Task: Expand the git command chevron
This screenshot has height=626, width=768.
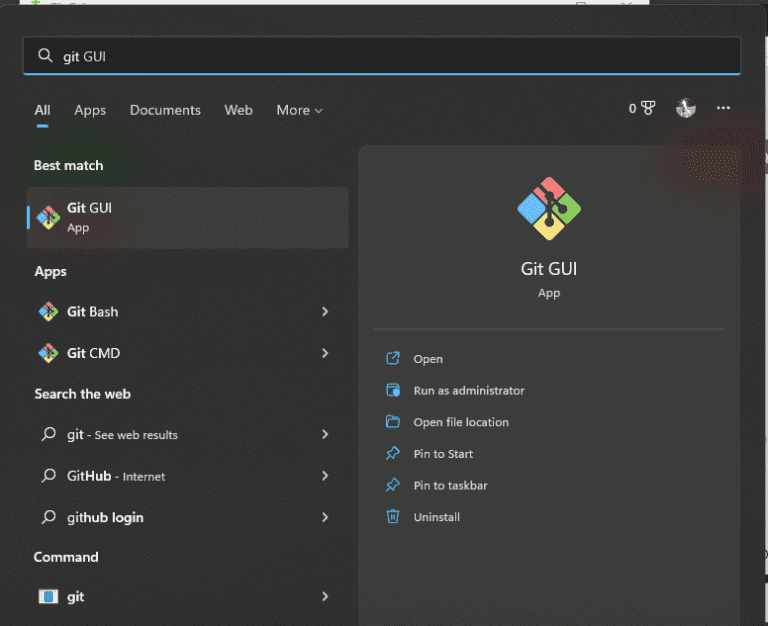Action: [x=325, y=597]
